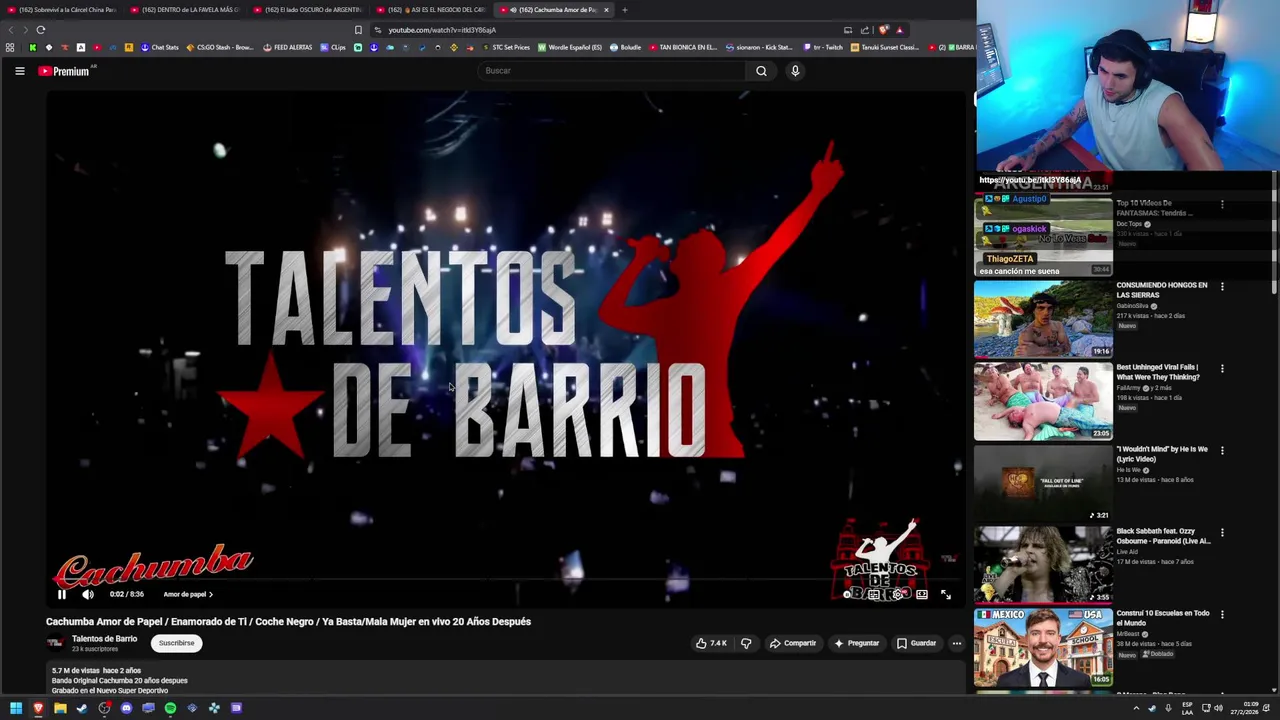The width and height of the screenshot is (1280, 720).
Task: Open the Boludle bookmark
Action: [x=625, y=47]
